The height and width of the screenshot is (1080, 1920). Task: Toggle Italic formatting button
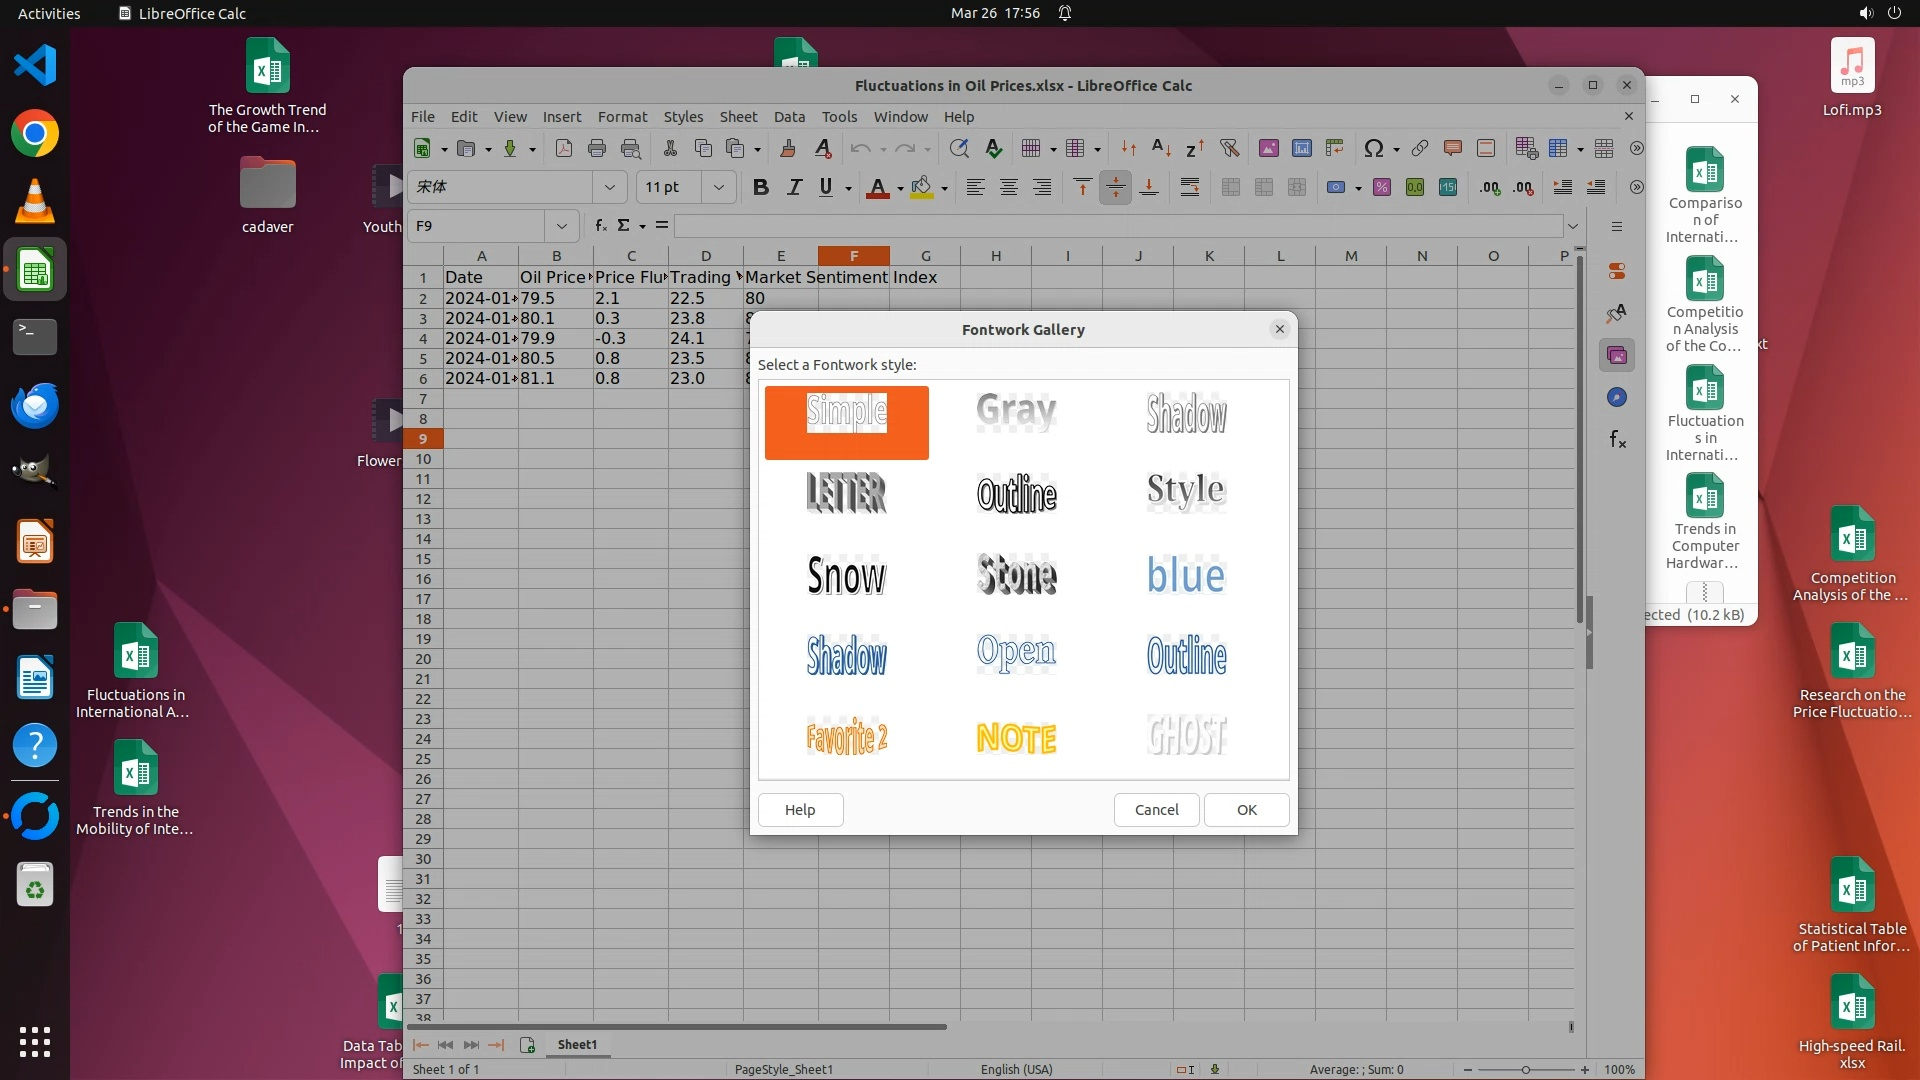(794, 187)
